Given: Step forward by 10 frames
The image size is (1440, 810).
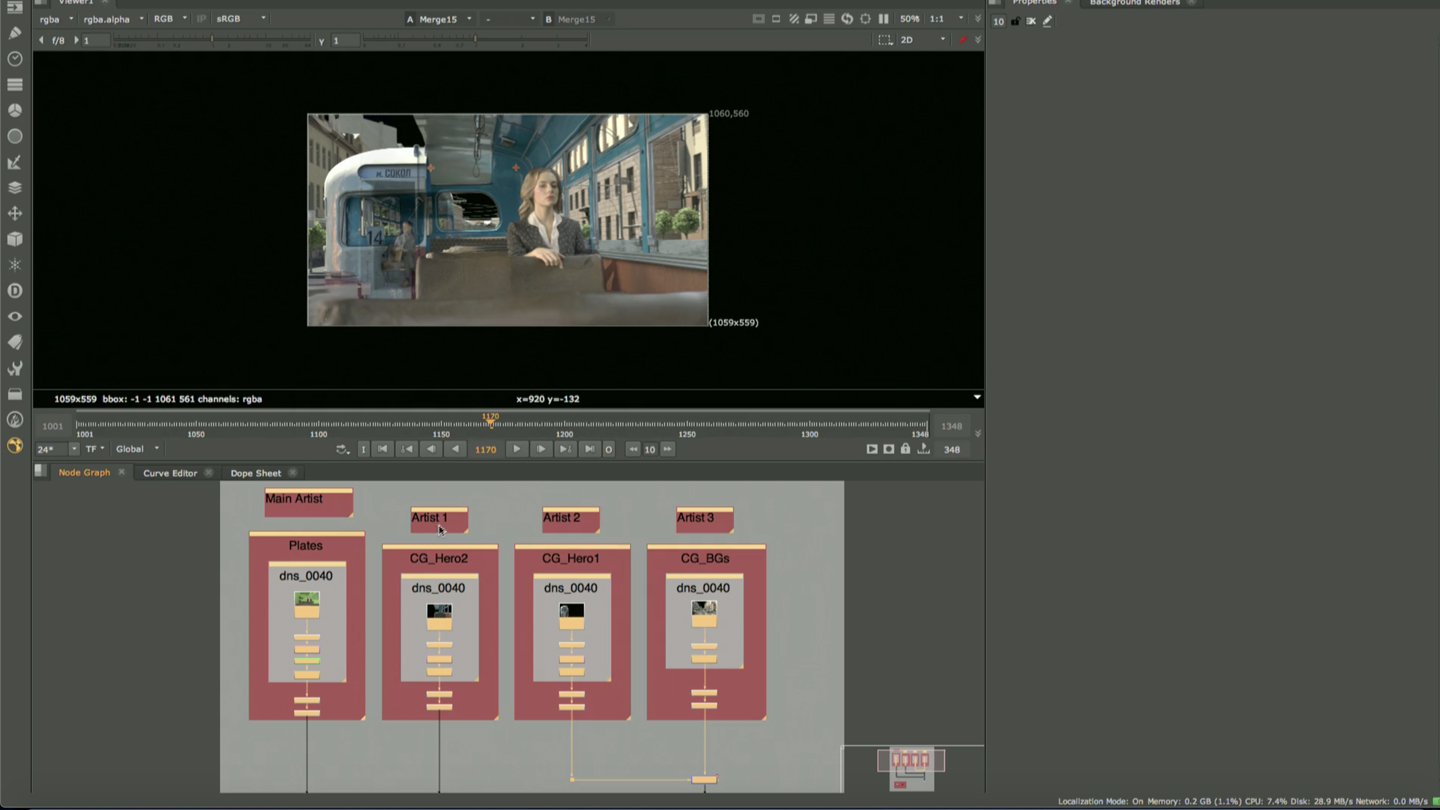Looking at the screenshot, I should tap(667, 450).
